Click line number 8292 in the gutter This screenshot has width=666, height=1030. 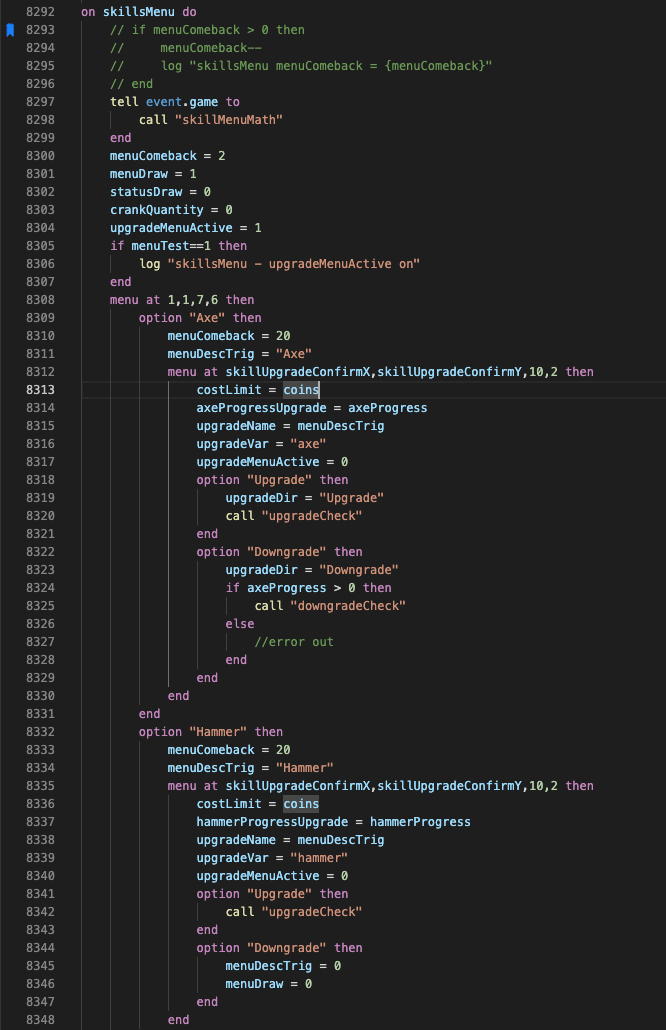pos(41,12)
